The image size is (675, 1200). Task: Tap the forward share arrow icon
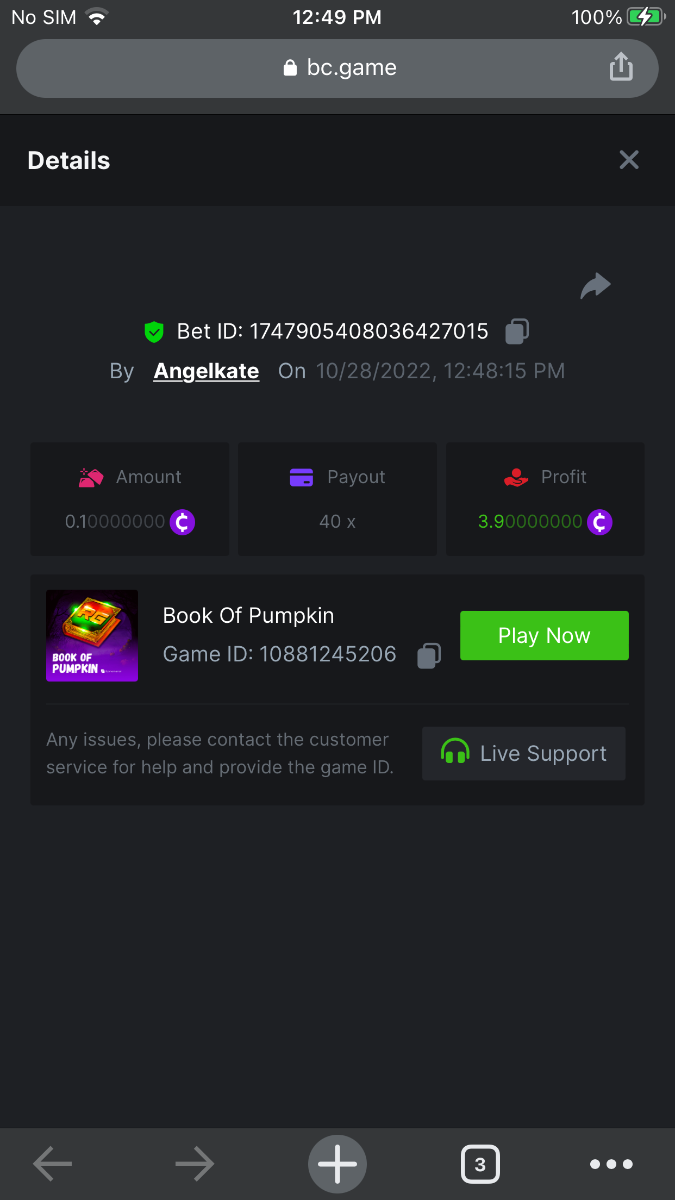click(x=595, y=287)
